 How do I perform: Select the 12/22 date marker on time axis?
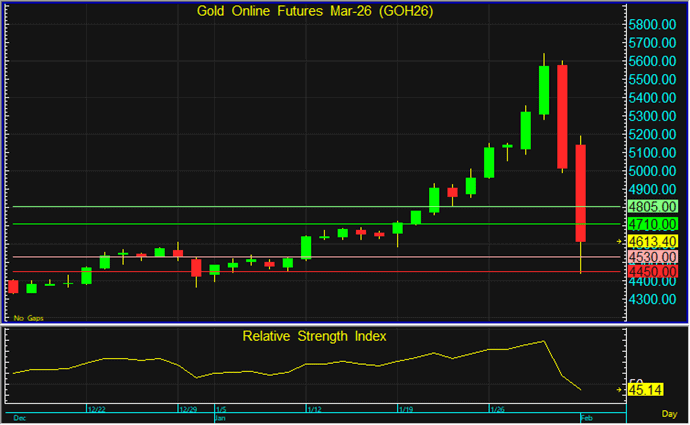point(97,408)
